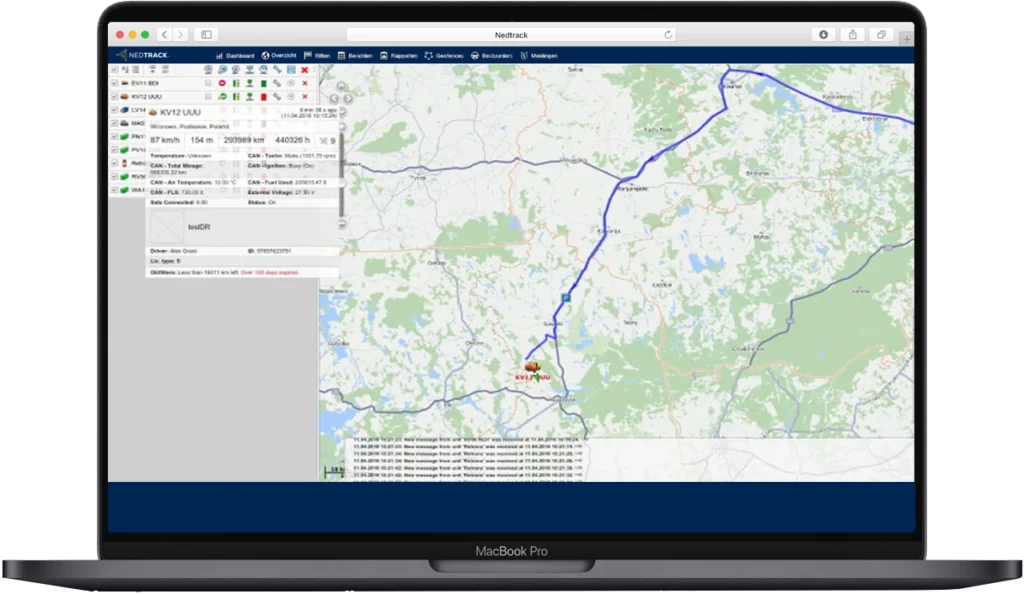Screen dimensions: 1024x594
Task: Open the Rapporten section
Action: (x=398, y=55)
